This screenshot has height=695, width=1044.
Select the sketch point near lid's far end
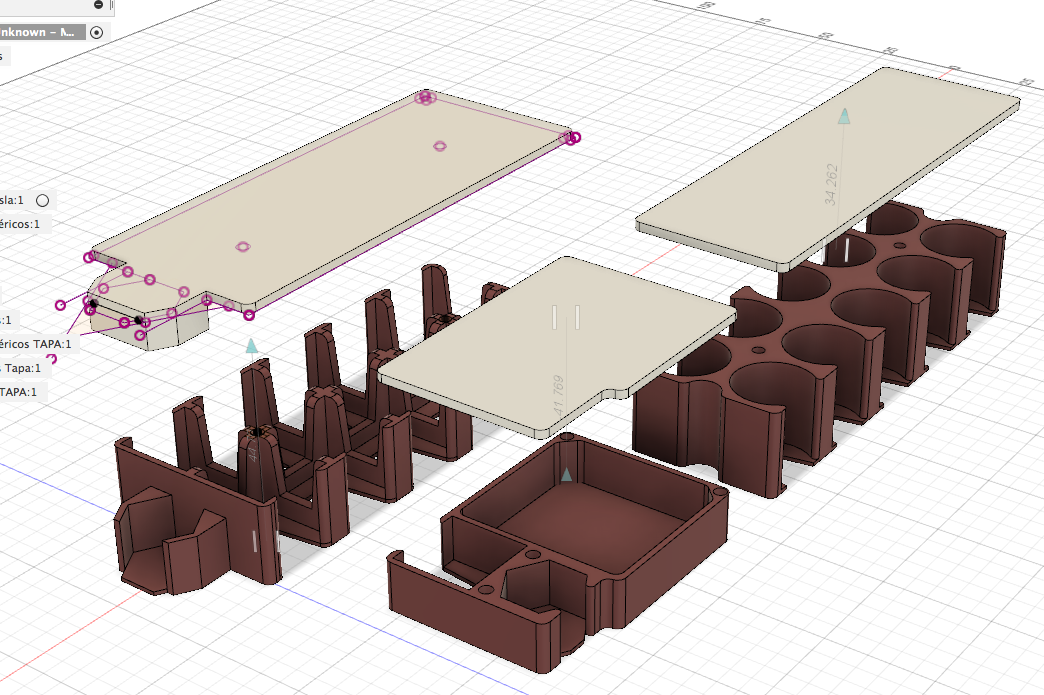[439, 146]
